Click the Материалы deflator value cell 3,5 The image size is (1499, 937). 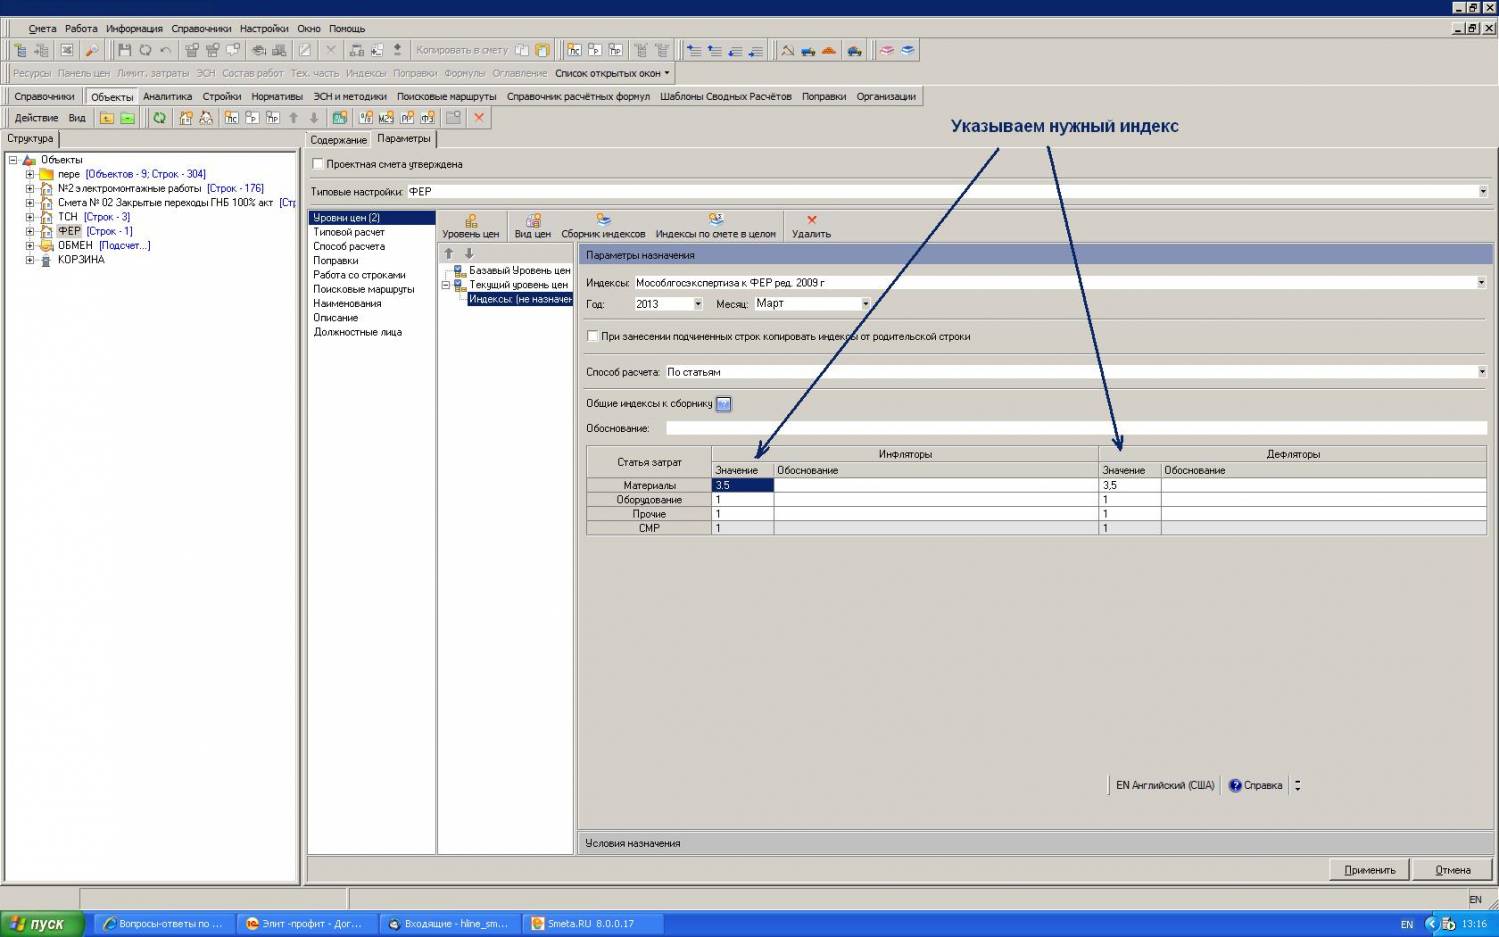1130,485
